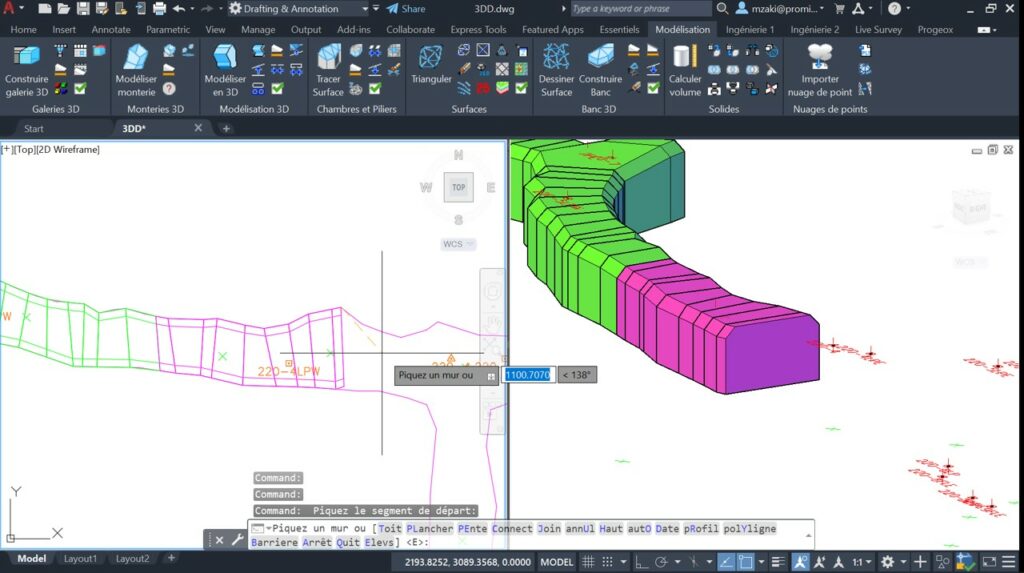Click the Workspace Switching gear in status bar
Viewport: 1024px width, 573px height.
887,562
